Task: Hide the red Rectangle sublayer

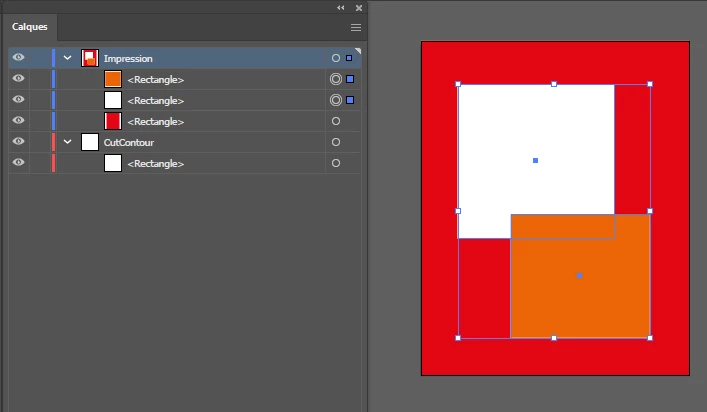Action: pos(18,120)
